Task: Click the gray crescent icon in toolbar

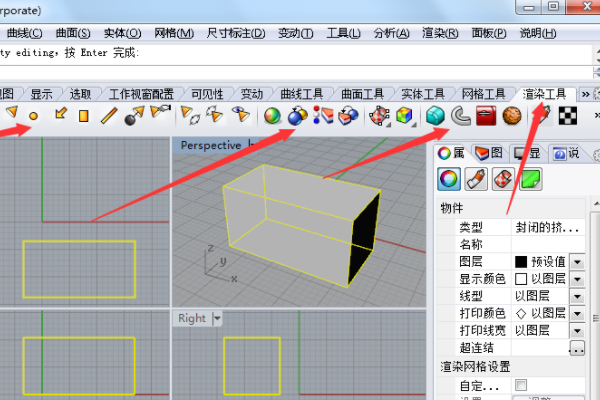Action: tap(461, 116)
